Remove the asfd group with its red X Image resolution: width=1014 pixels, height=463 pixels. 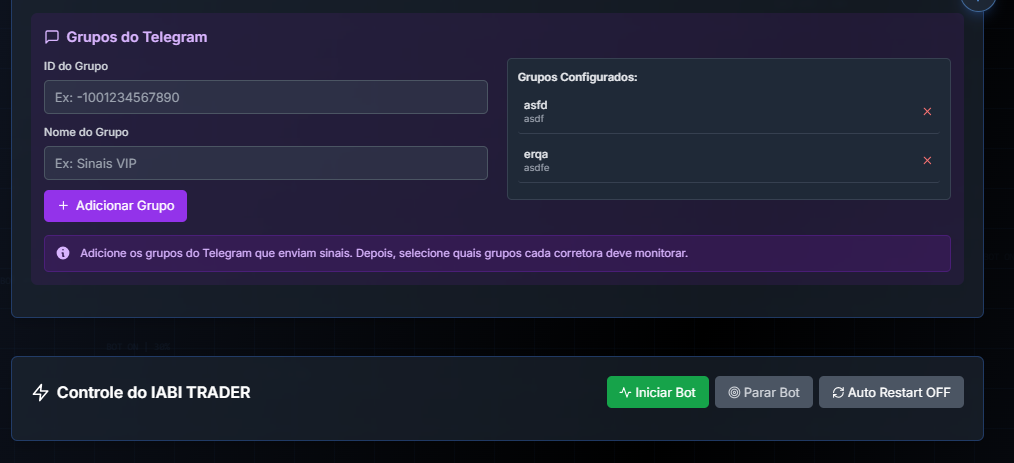click(x=927, y=111)
